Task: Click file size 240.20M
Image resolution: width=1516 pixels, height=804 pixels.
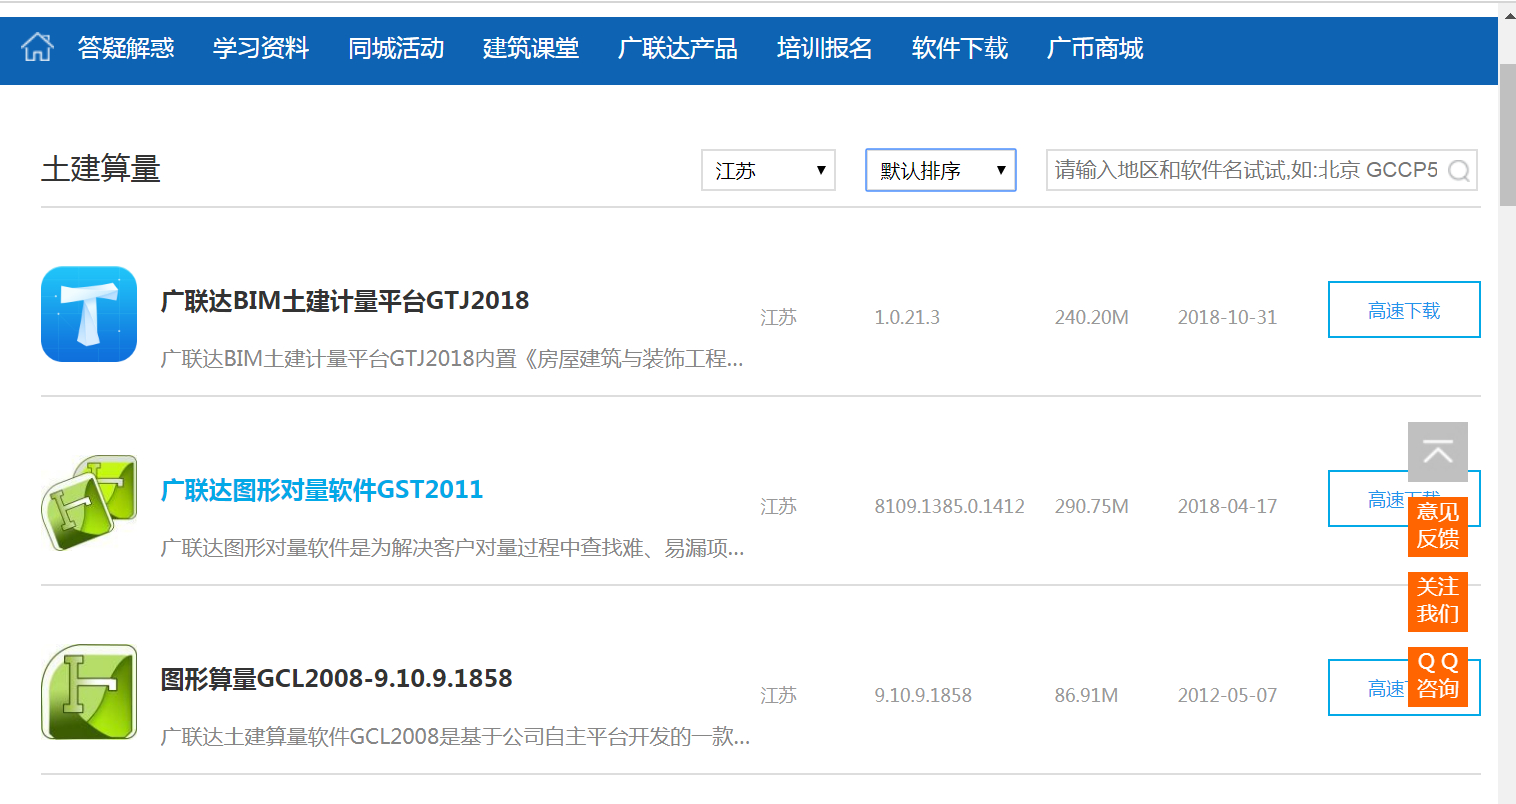Action: coord(1091,317)
